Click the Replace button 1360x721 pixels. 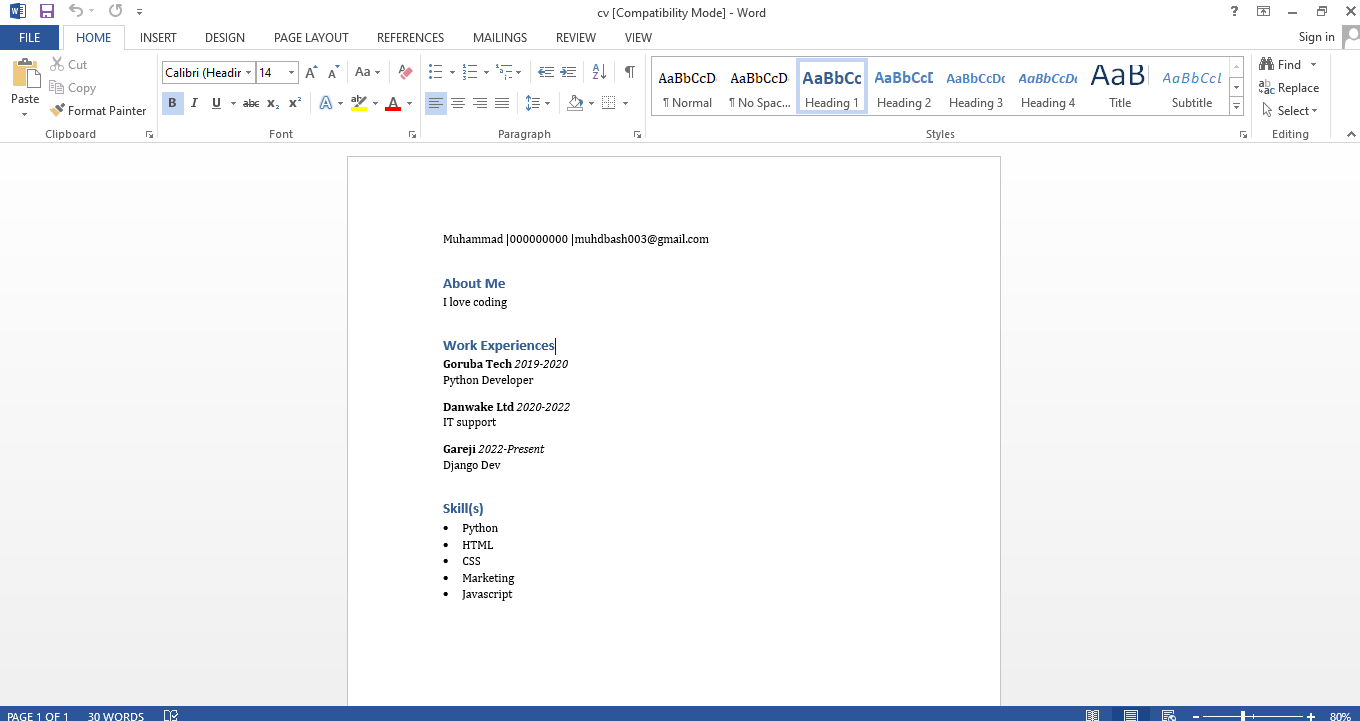1289,87
